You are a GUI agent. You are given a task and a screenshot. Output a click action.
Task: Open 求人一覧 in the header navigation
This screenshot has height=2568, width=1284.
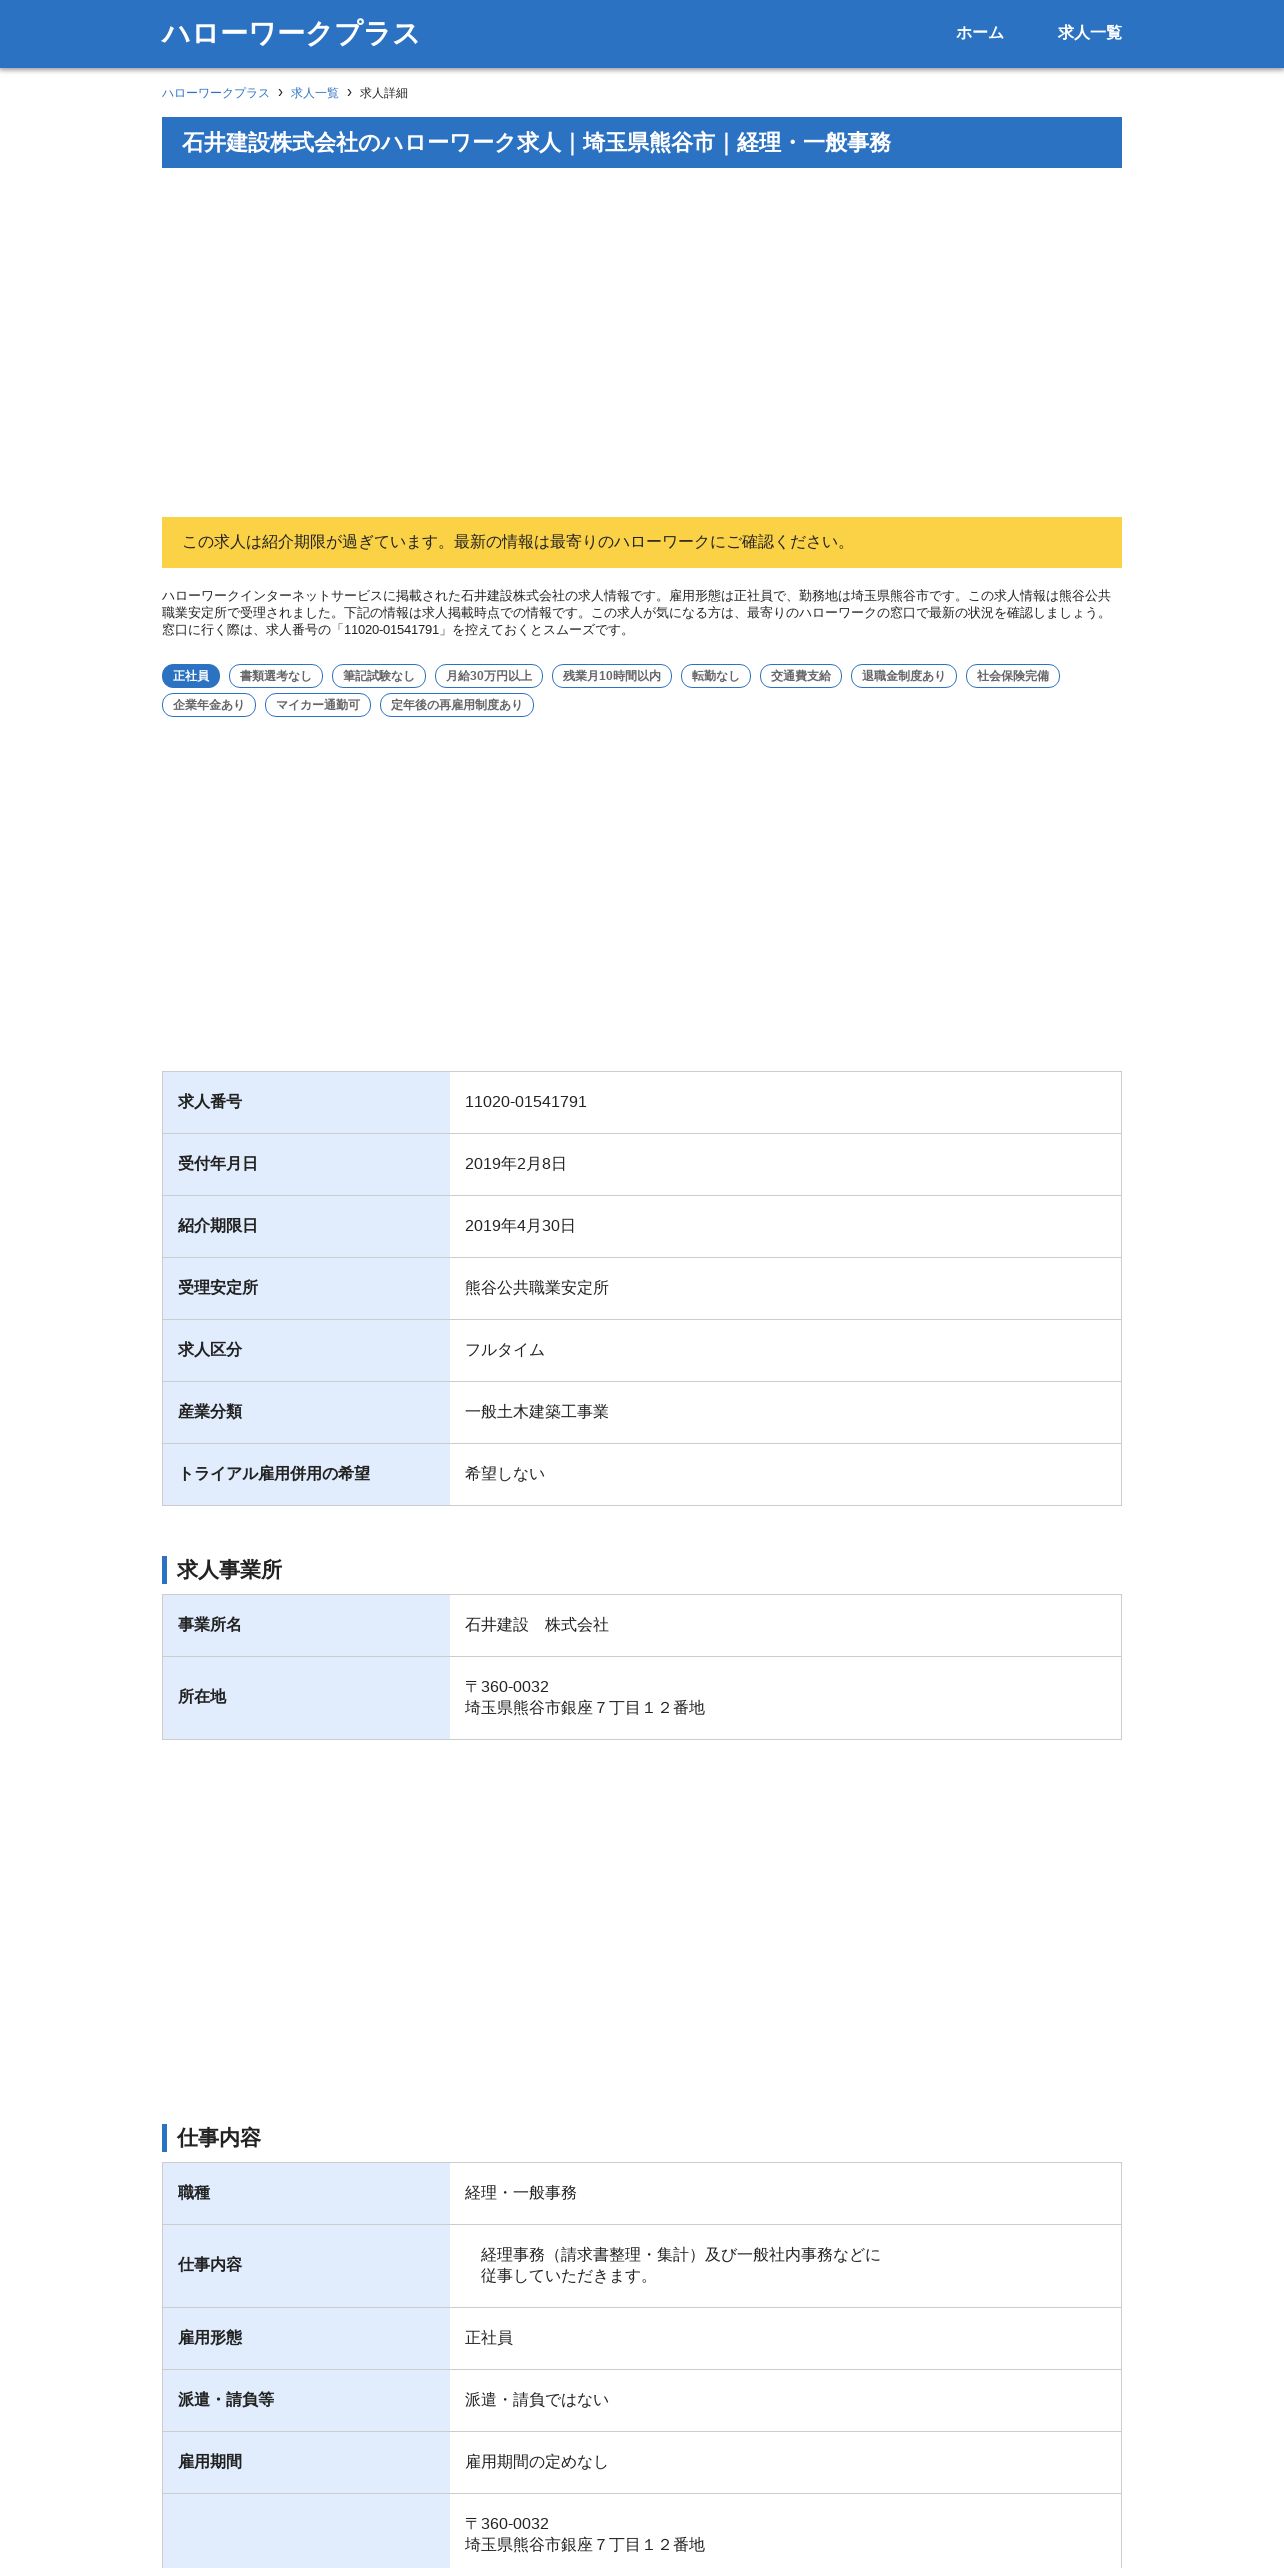coord(1089,33)
